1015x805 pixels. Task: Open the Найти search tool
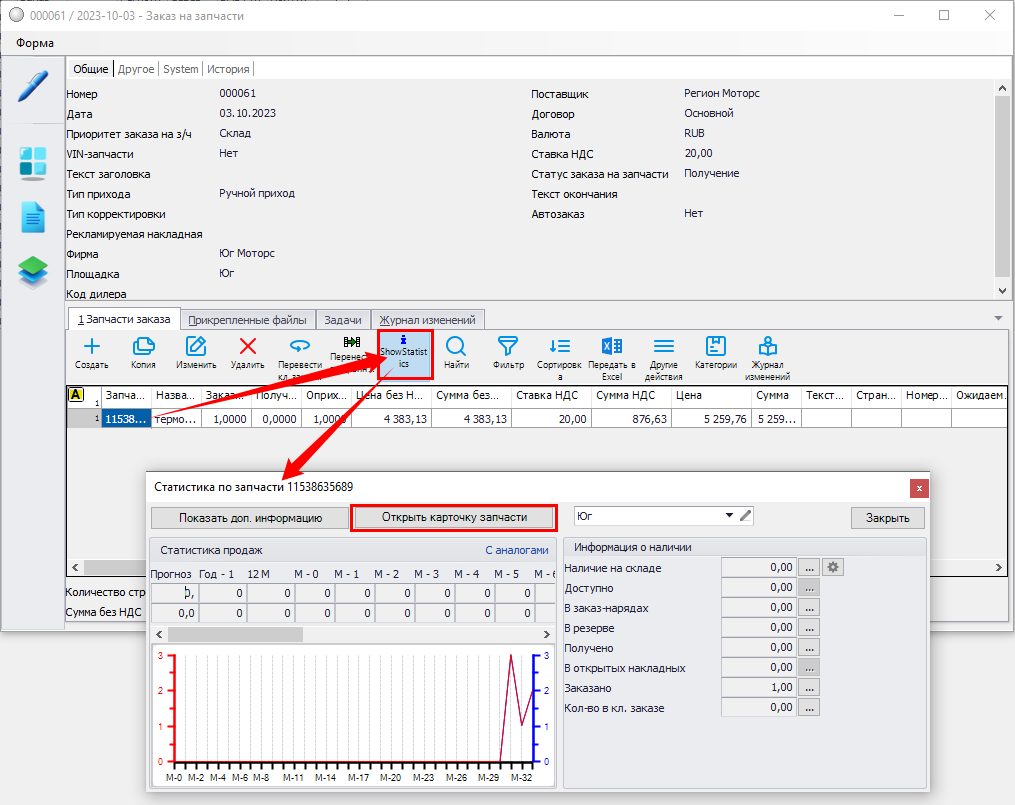tap(456, 348)
